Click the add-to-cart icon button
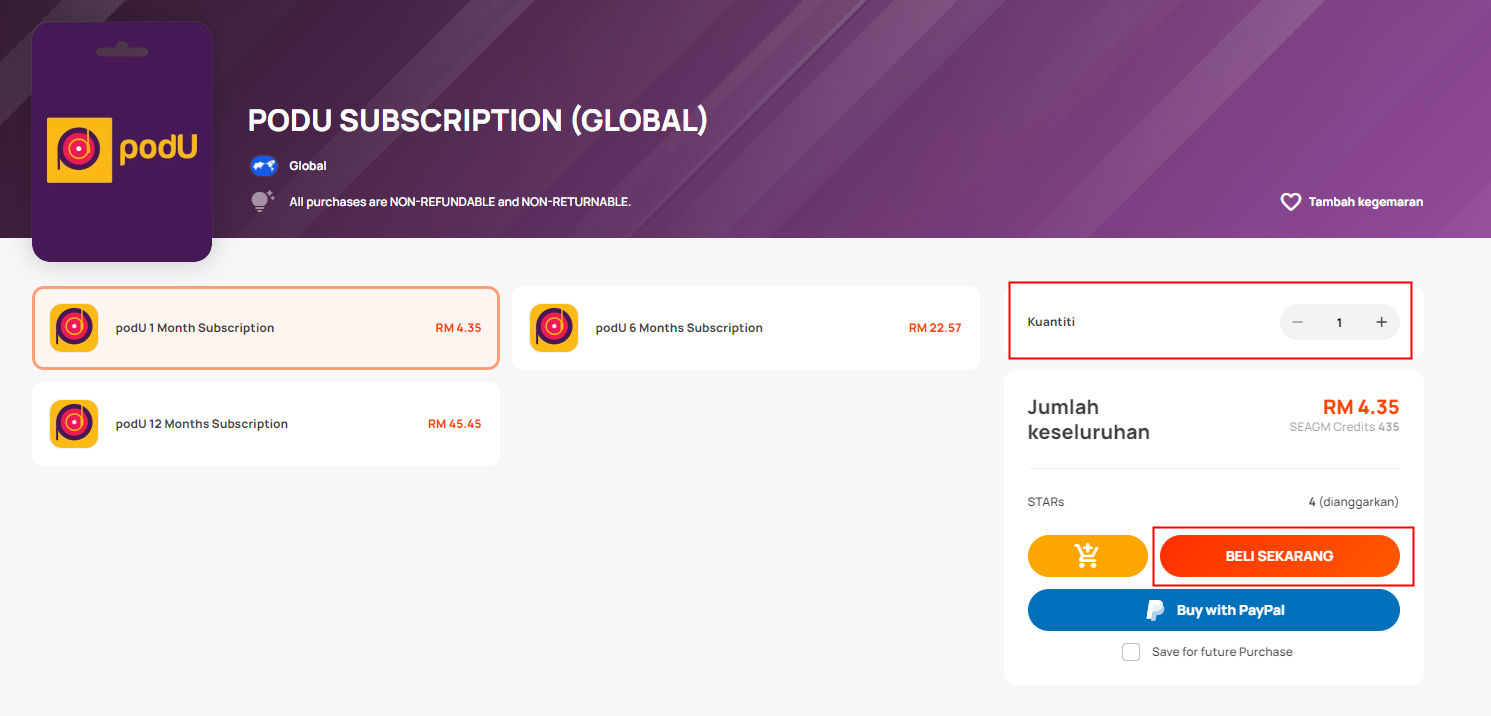Image resolution: width=1491 pixels, height=716 pixels. pyautogui.click(x=1087, y=556)
